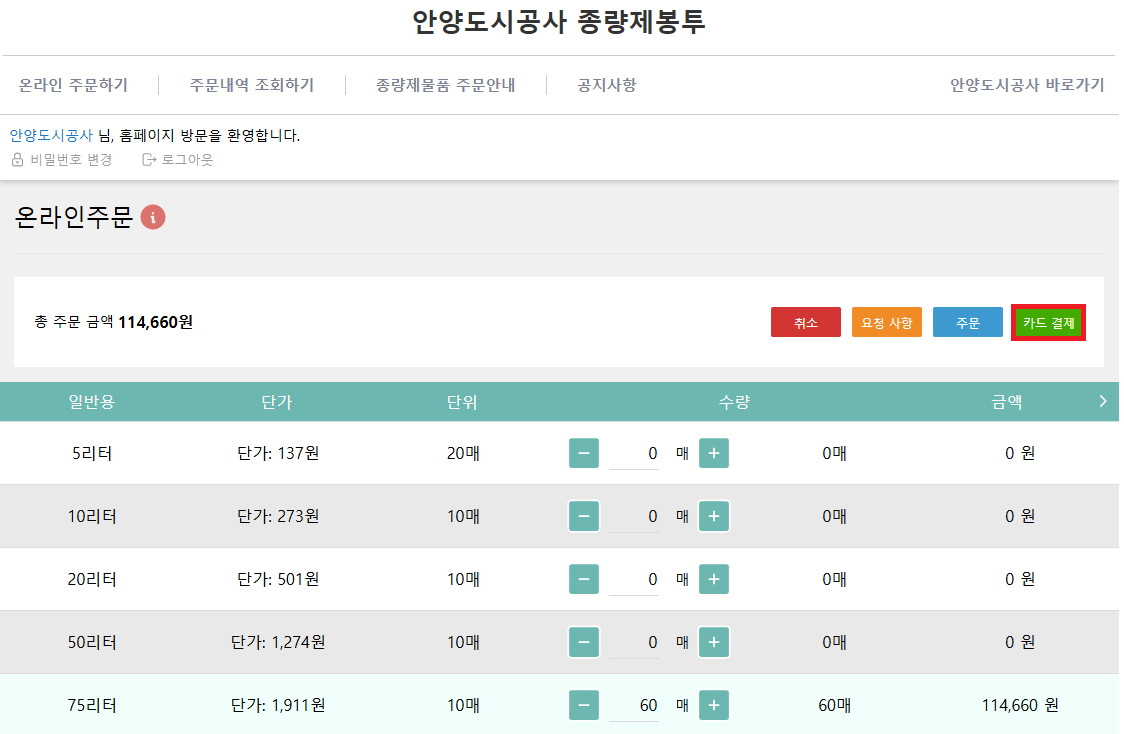The width and height of the screenshot is (1124, 734).
Task: Pay with the green 카드 결제 button
Action: (1047, 323)
